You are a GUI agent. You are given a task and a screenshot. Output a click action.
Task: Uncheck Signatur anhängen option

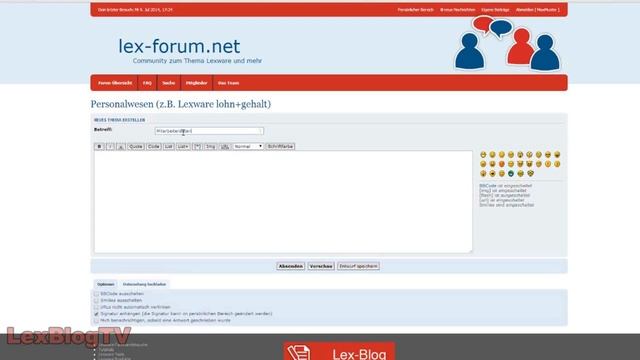(96, 314)
